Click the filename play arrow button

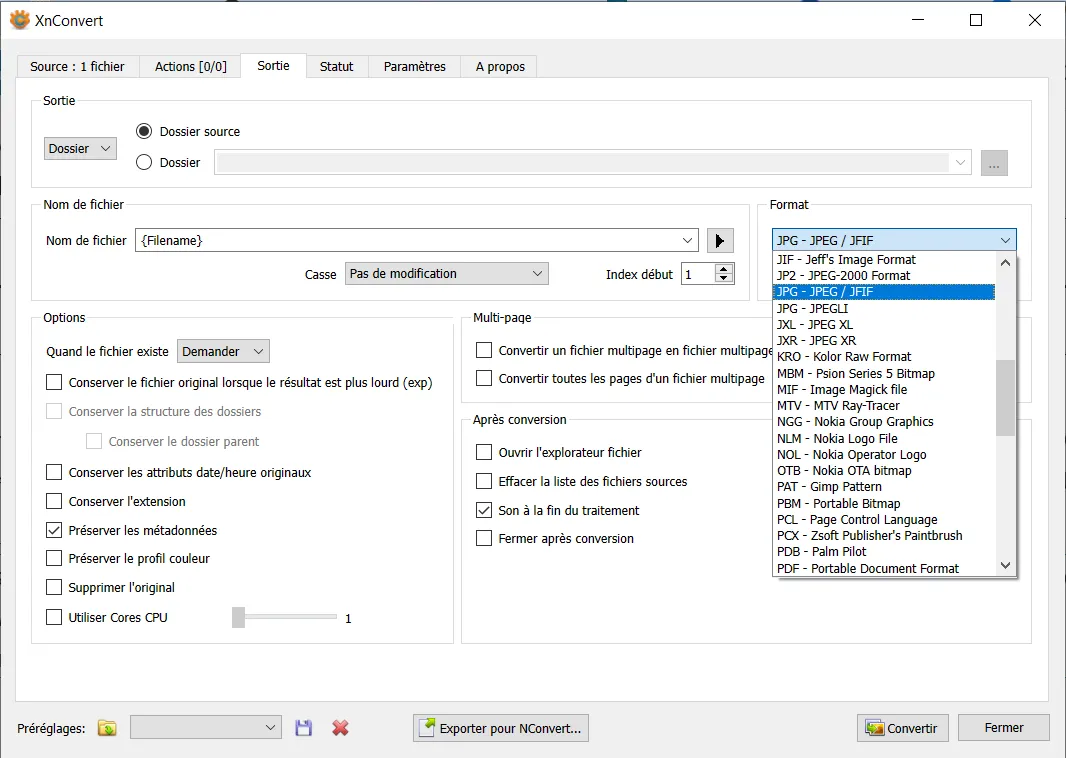pyautogui.click(x=720, y=241)
